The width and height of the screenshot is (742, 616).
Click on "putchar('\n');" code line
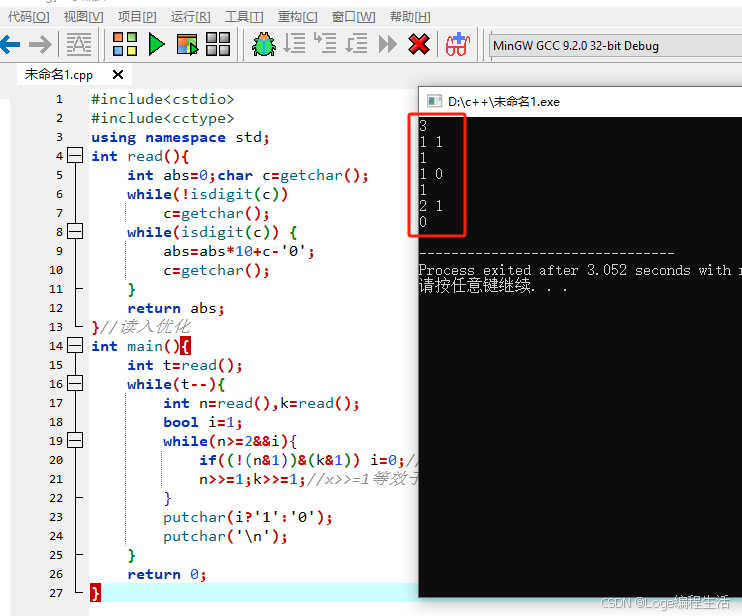click(x=225, y=537)
